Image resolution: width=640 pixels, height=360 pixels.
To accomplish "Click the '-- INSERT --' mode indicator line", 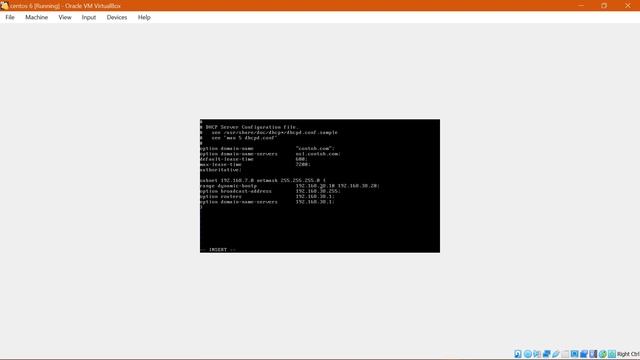I will click(x=218, y=249).
